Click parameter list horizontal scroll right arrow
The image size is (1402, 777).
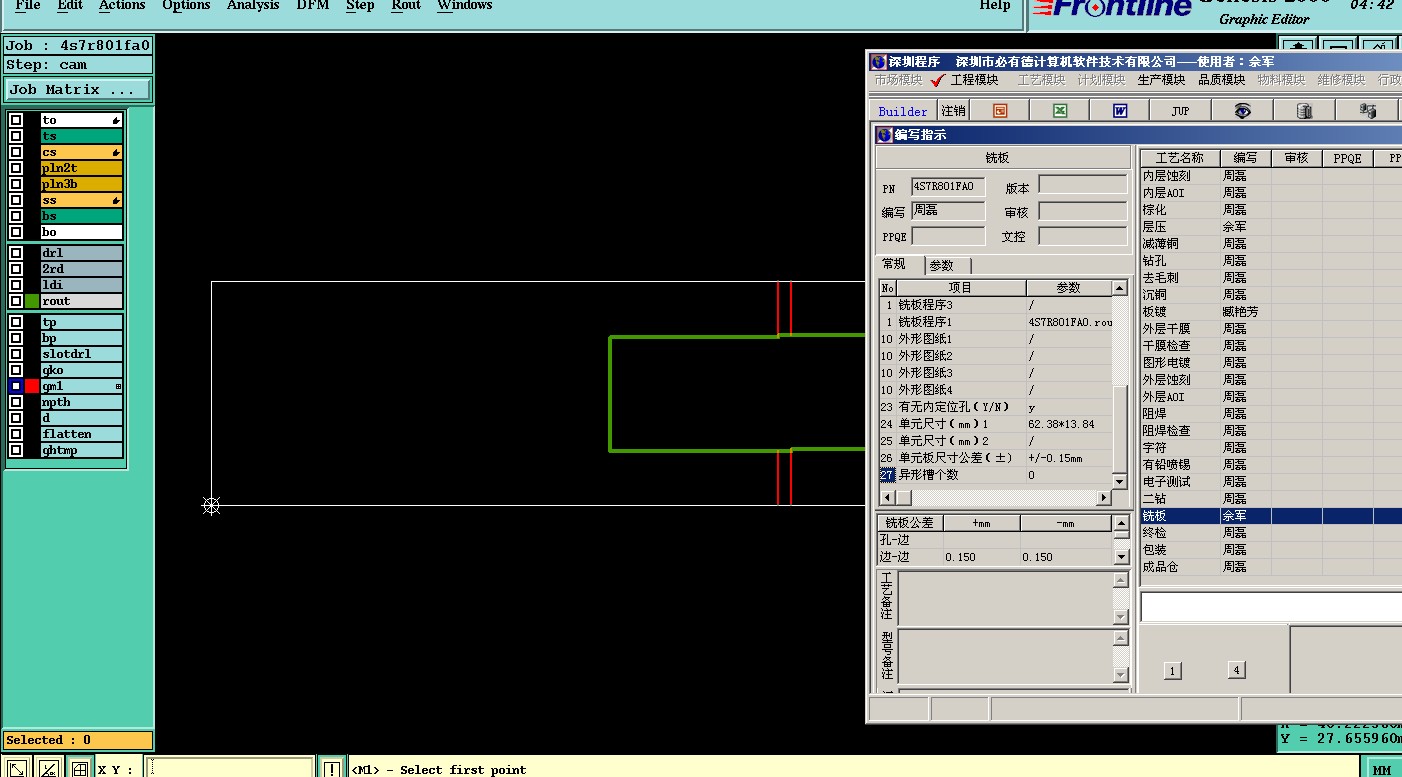click(1105, 497)
